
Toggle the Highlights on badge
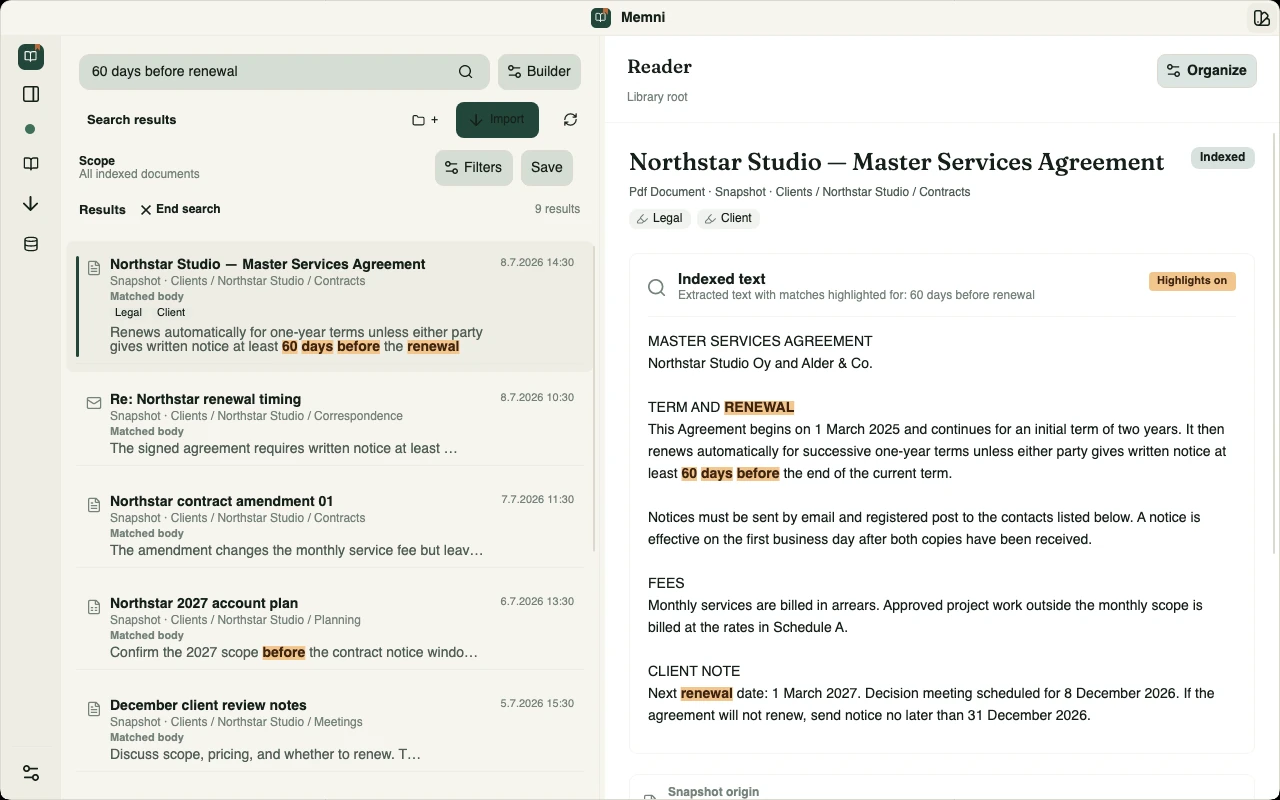click(1192, 281)
